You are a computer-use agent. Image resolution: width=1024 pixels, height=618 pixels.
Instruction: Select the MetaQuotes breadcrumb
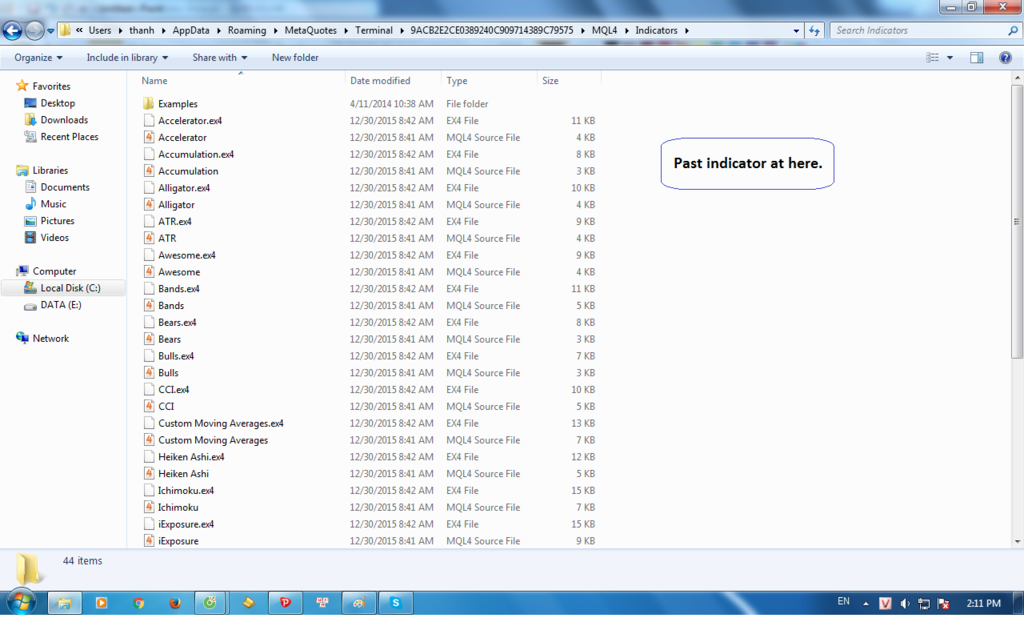pos(310,30)
